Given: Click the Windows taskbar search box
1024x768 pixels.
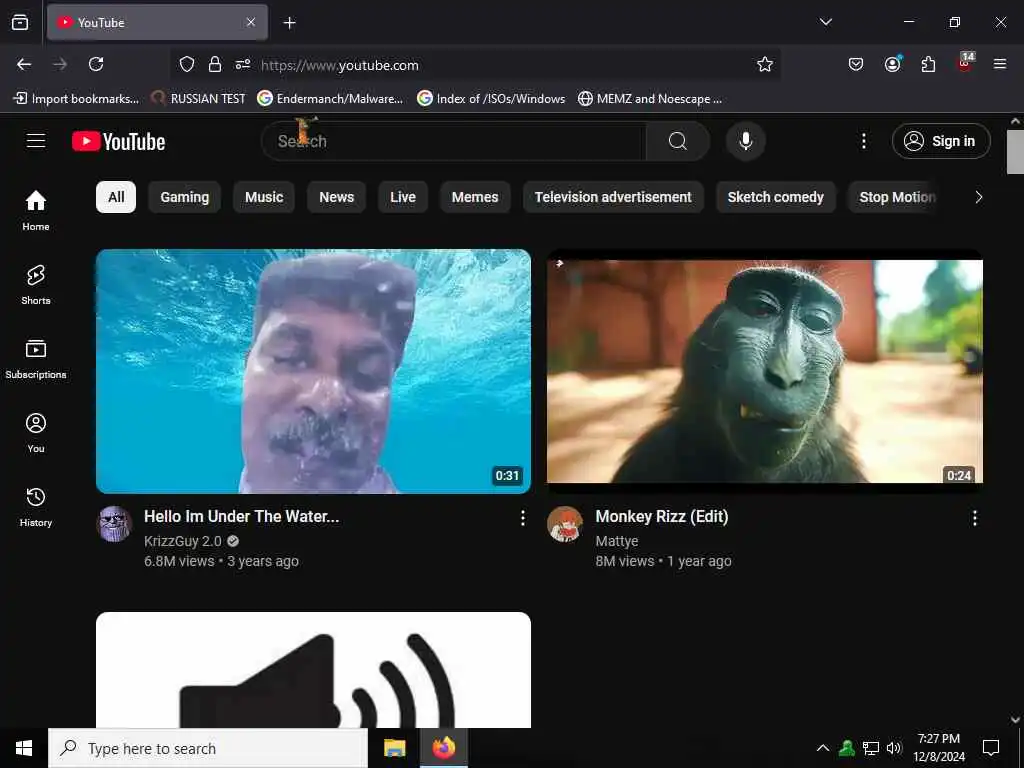Looking at the screenshot, I should [208, 748].
